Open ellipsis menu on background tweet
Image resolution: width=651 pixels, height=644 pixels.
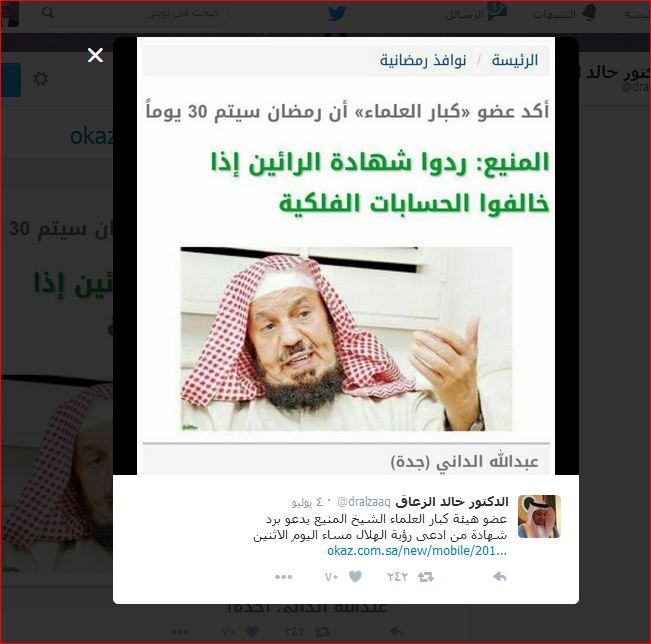coord(180,632)
